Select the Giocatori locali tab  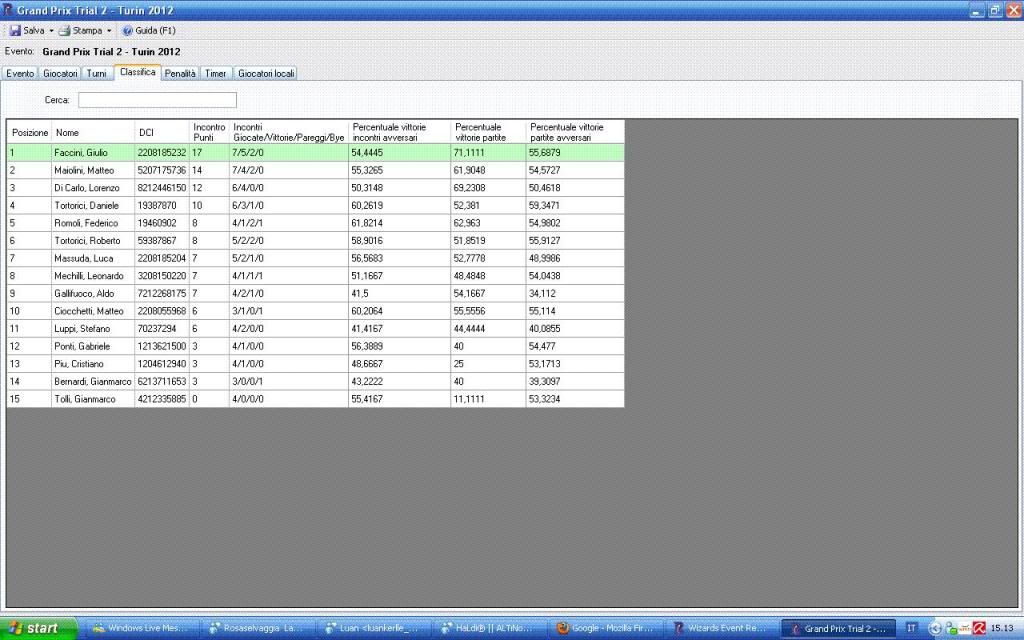266,74
